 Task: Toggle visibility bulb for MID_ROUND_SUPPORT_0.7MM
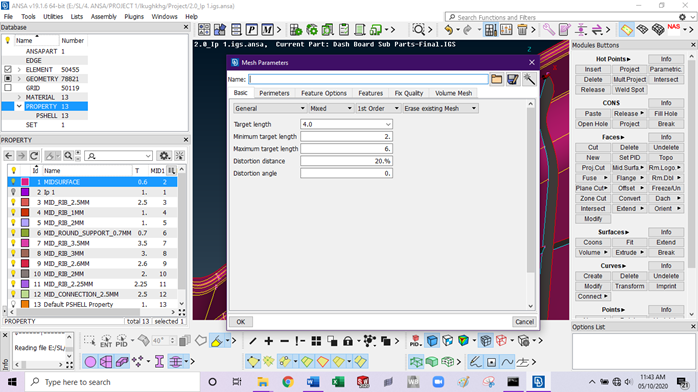(x=13, y=233)
